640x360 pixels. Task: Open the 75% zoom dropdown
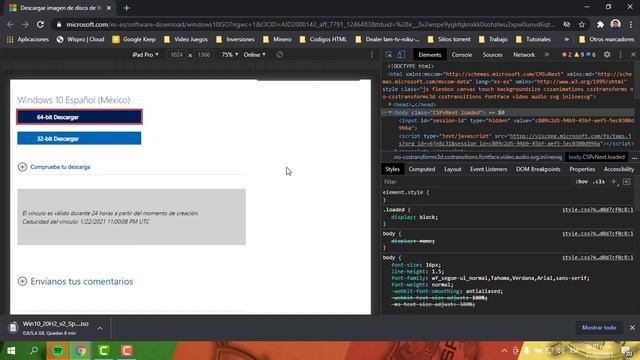230,55
